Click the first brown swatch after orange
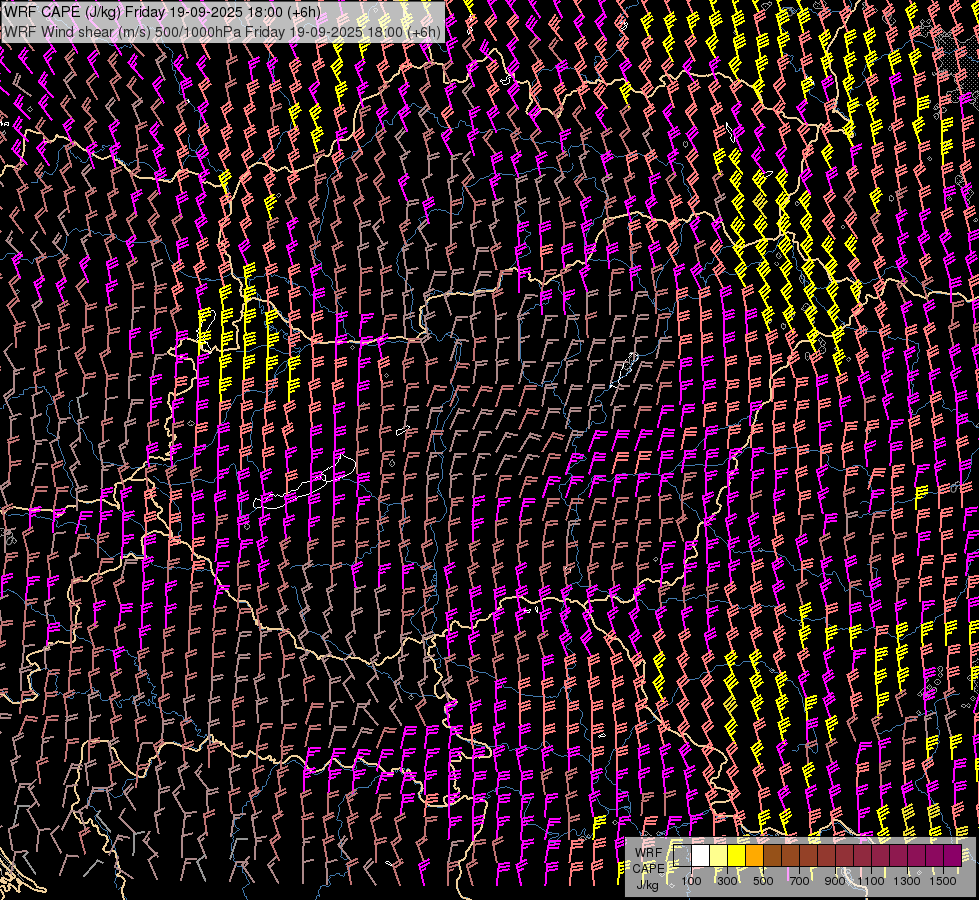 [773, 856]
